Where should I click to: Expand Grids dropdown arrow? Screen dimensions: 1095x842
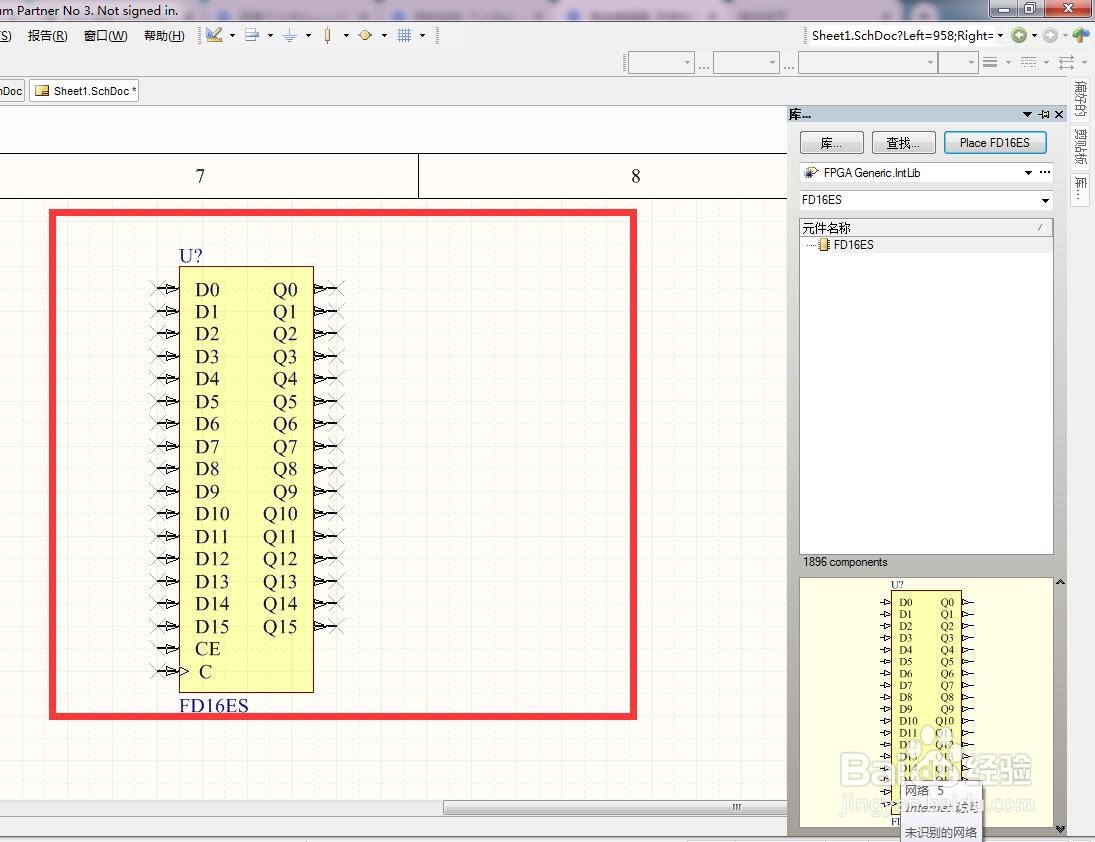422,35
